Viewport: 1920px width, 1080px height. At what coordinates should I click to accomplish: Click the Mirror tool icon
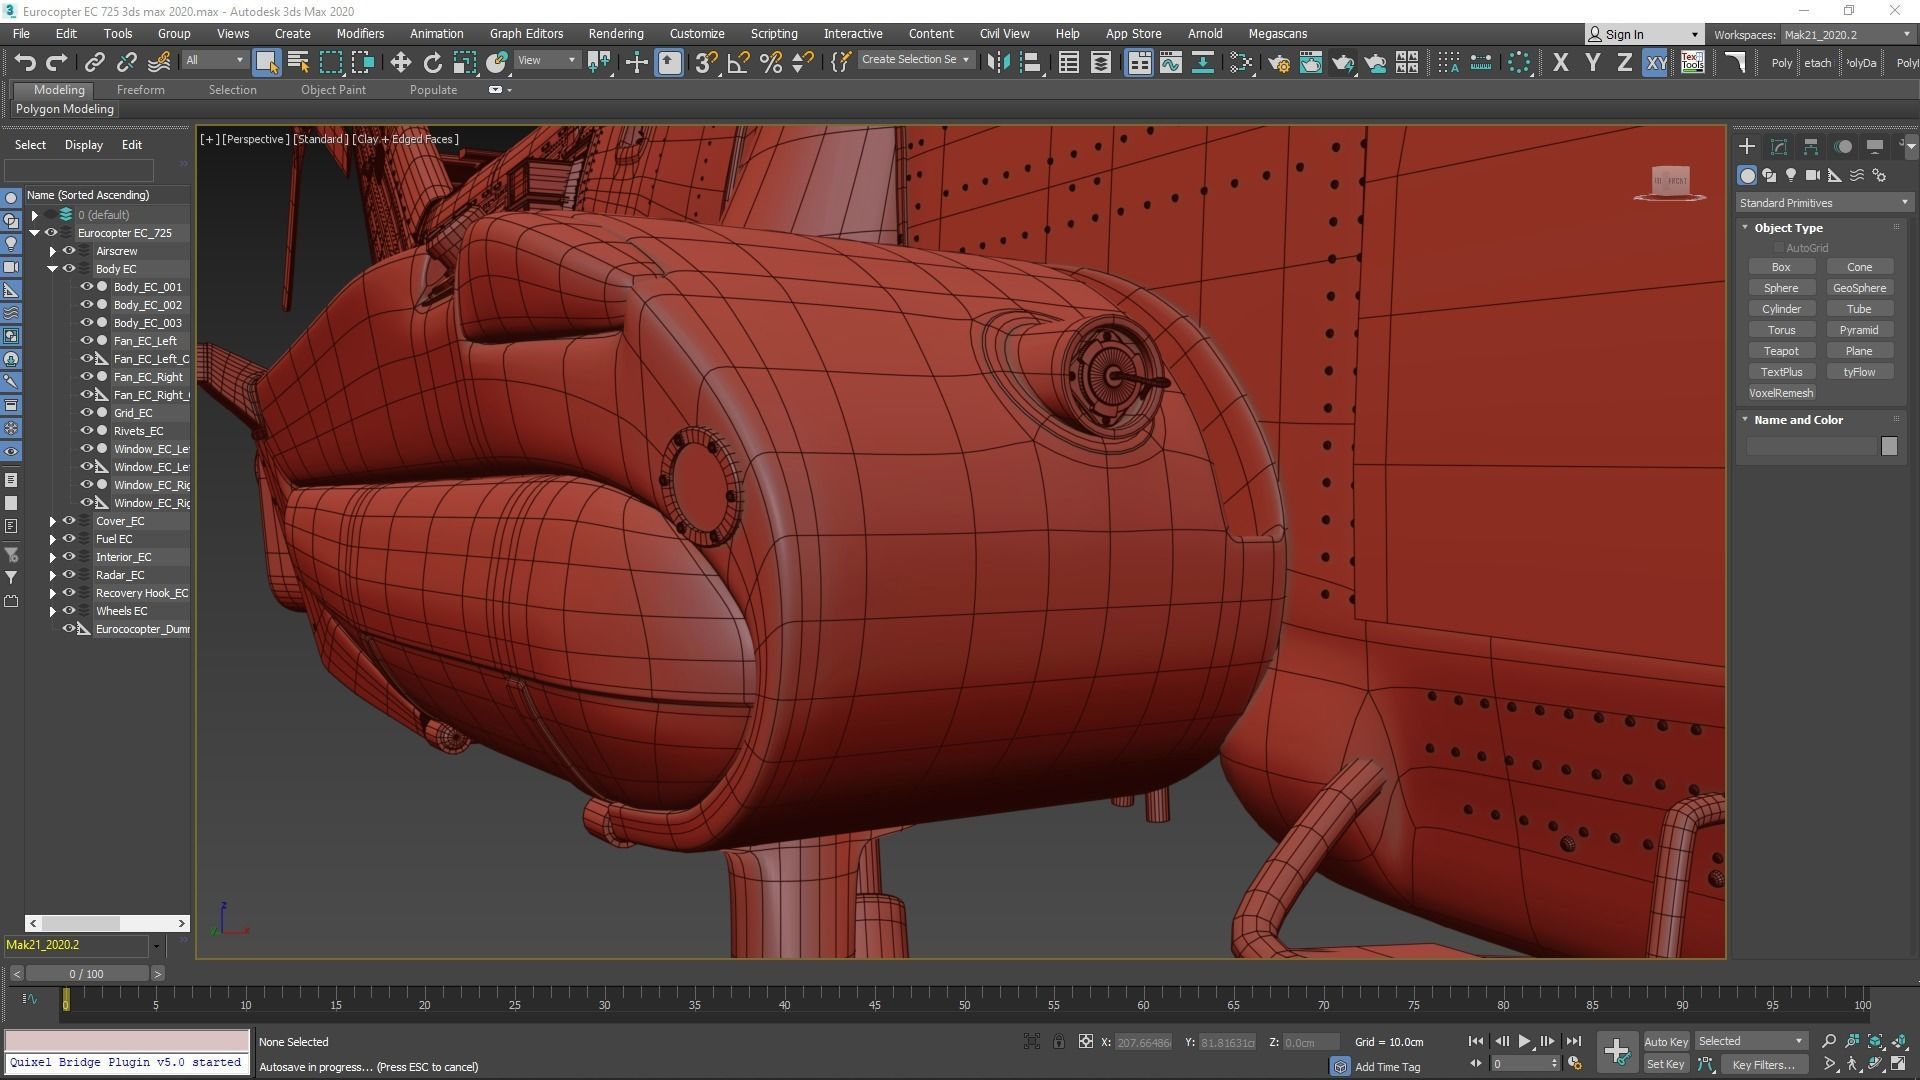pos(997,63)
